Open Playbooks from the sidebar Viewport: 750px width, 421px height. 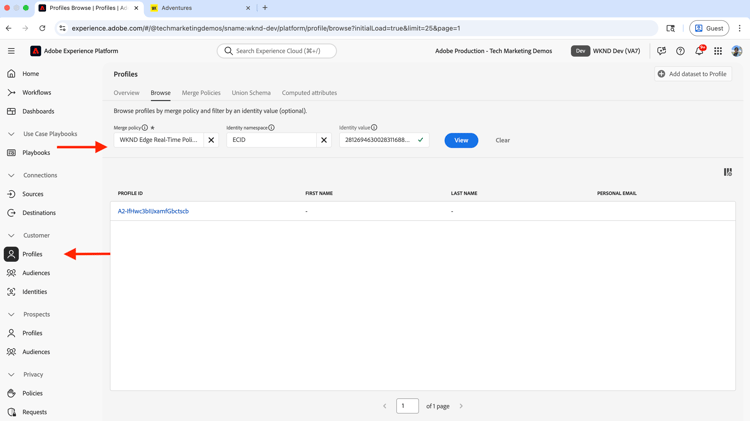(36, 153)
